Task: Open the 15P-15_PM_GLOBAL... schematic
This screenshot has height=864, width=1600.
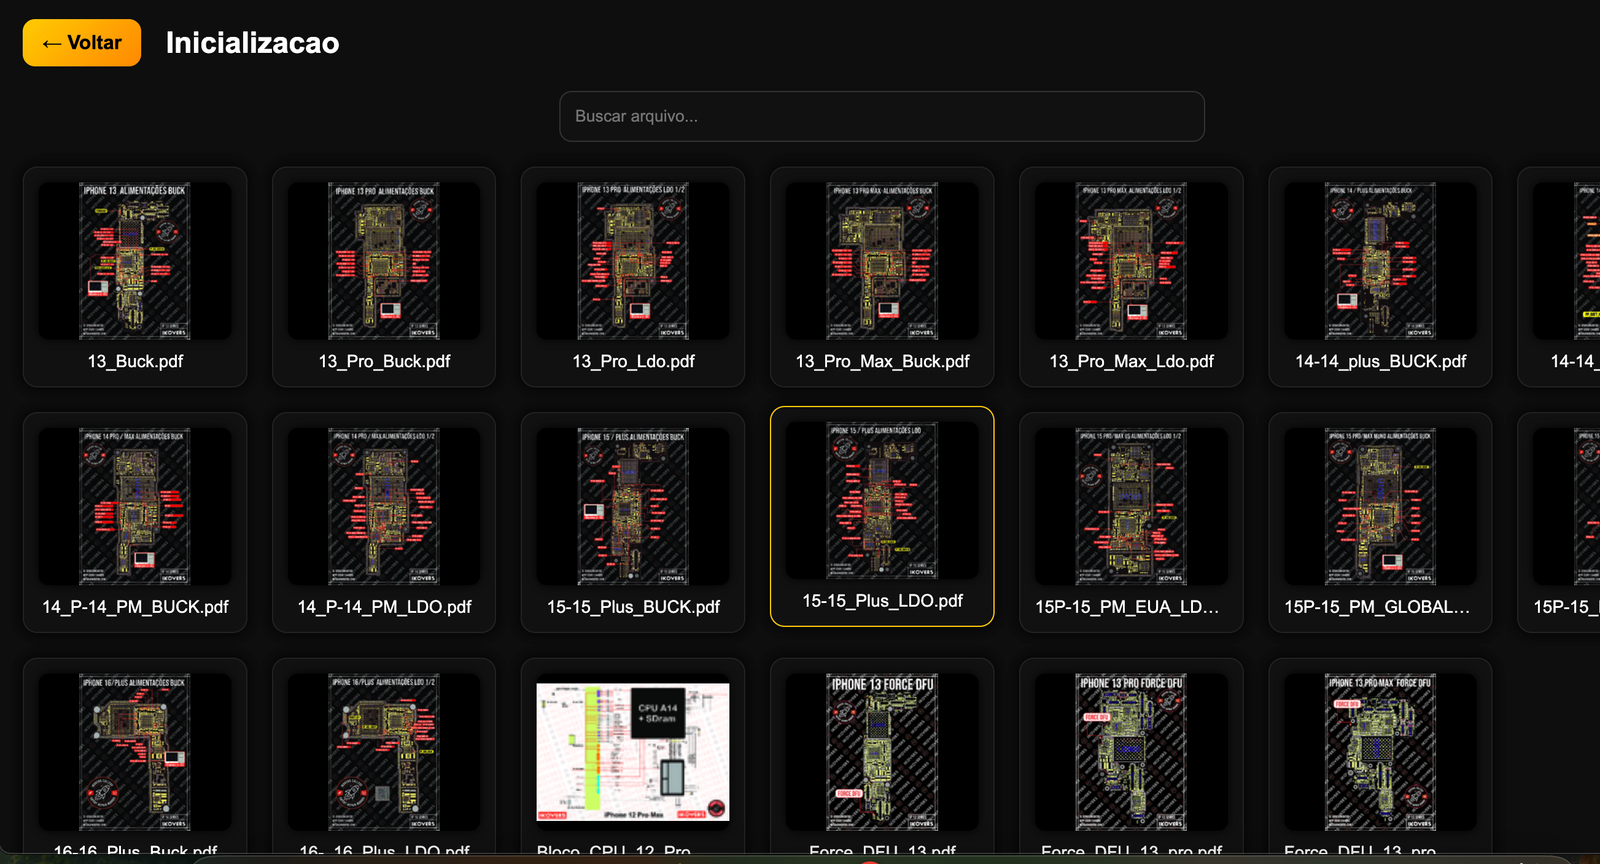Action: coord(1380,522)
